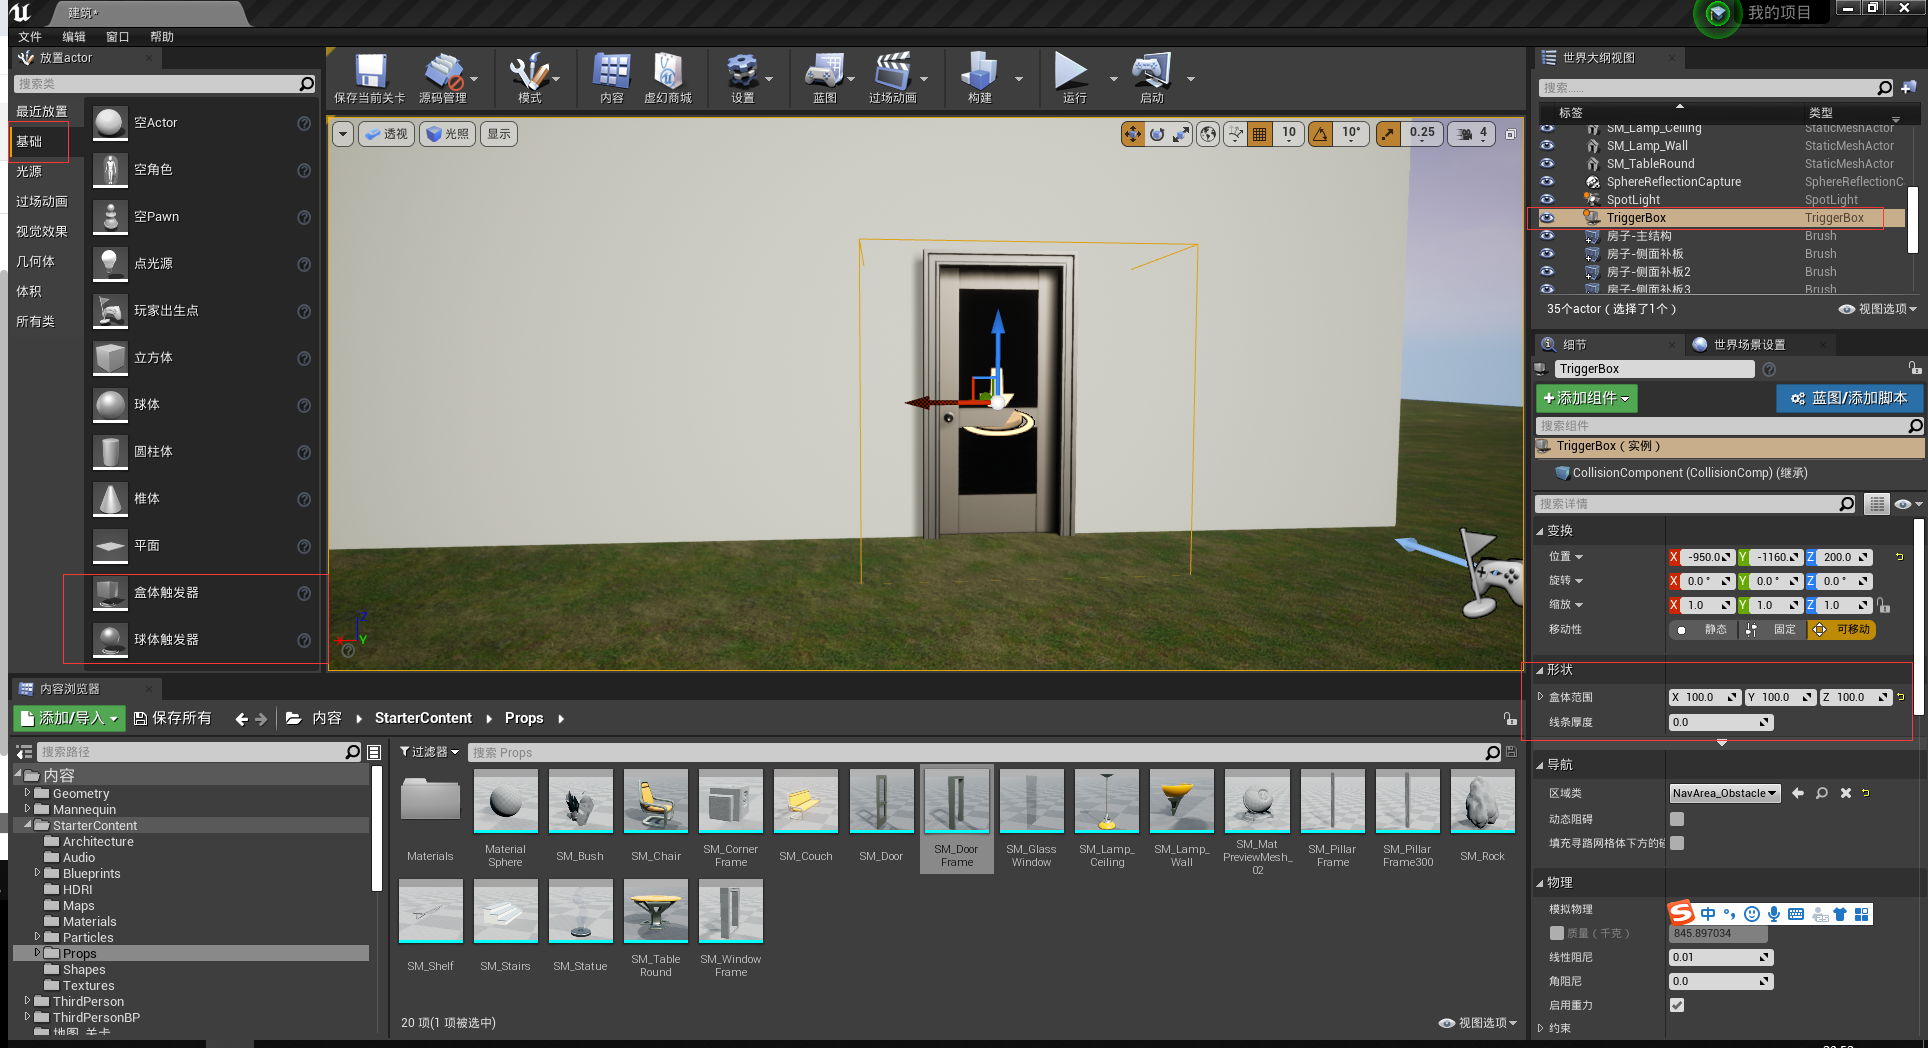
Task: Toggle visibility of SpotLight in outliner
Action: coord(1547,199)
